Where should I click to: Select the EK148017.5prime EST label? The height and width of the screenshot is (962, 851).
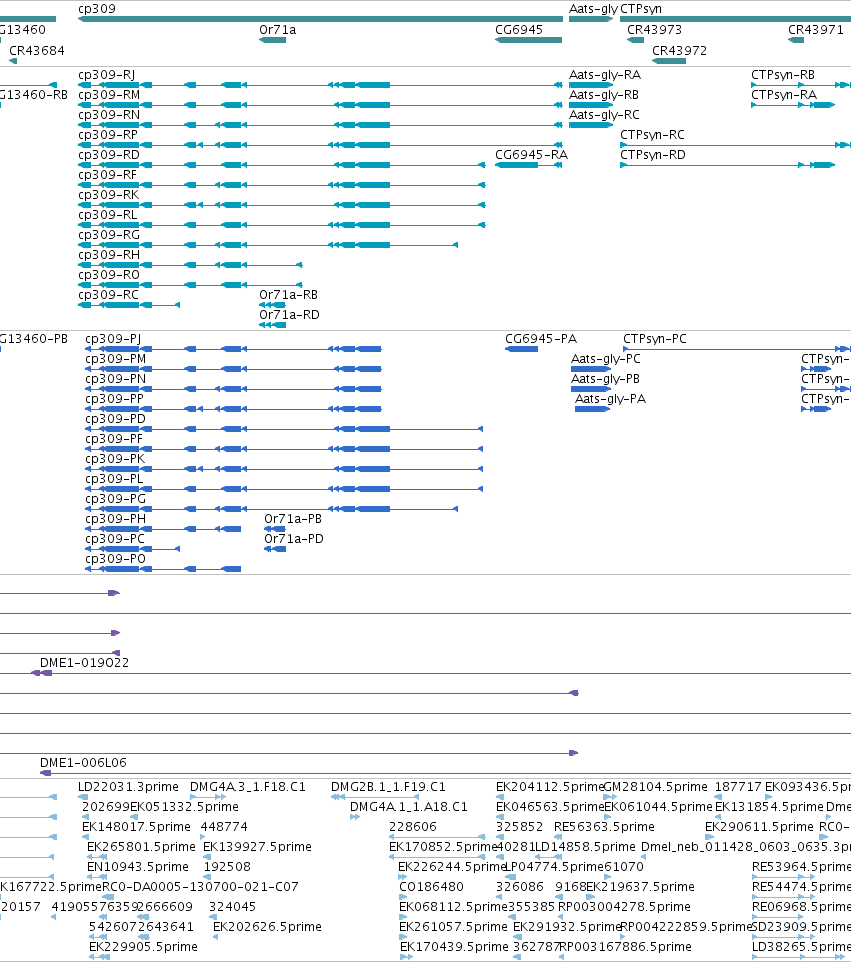136,827
